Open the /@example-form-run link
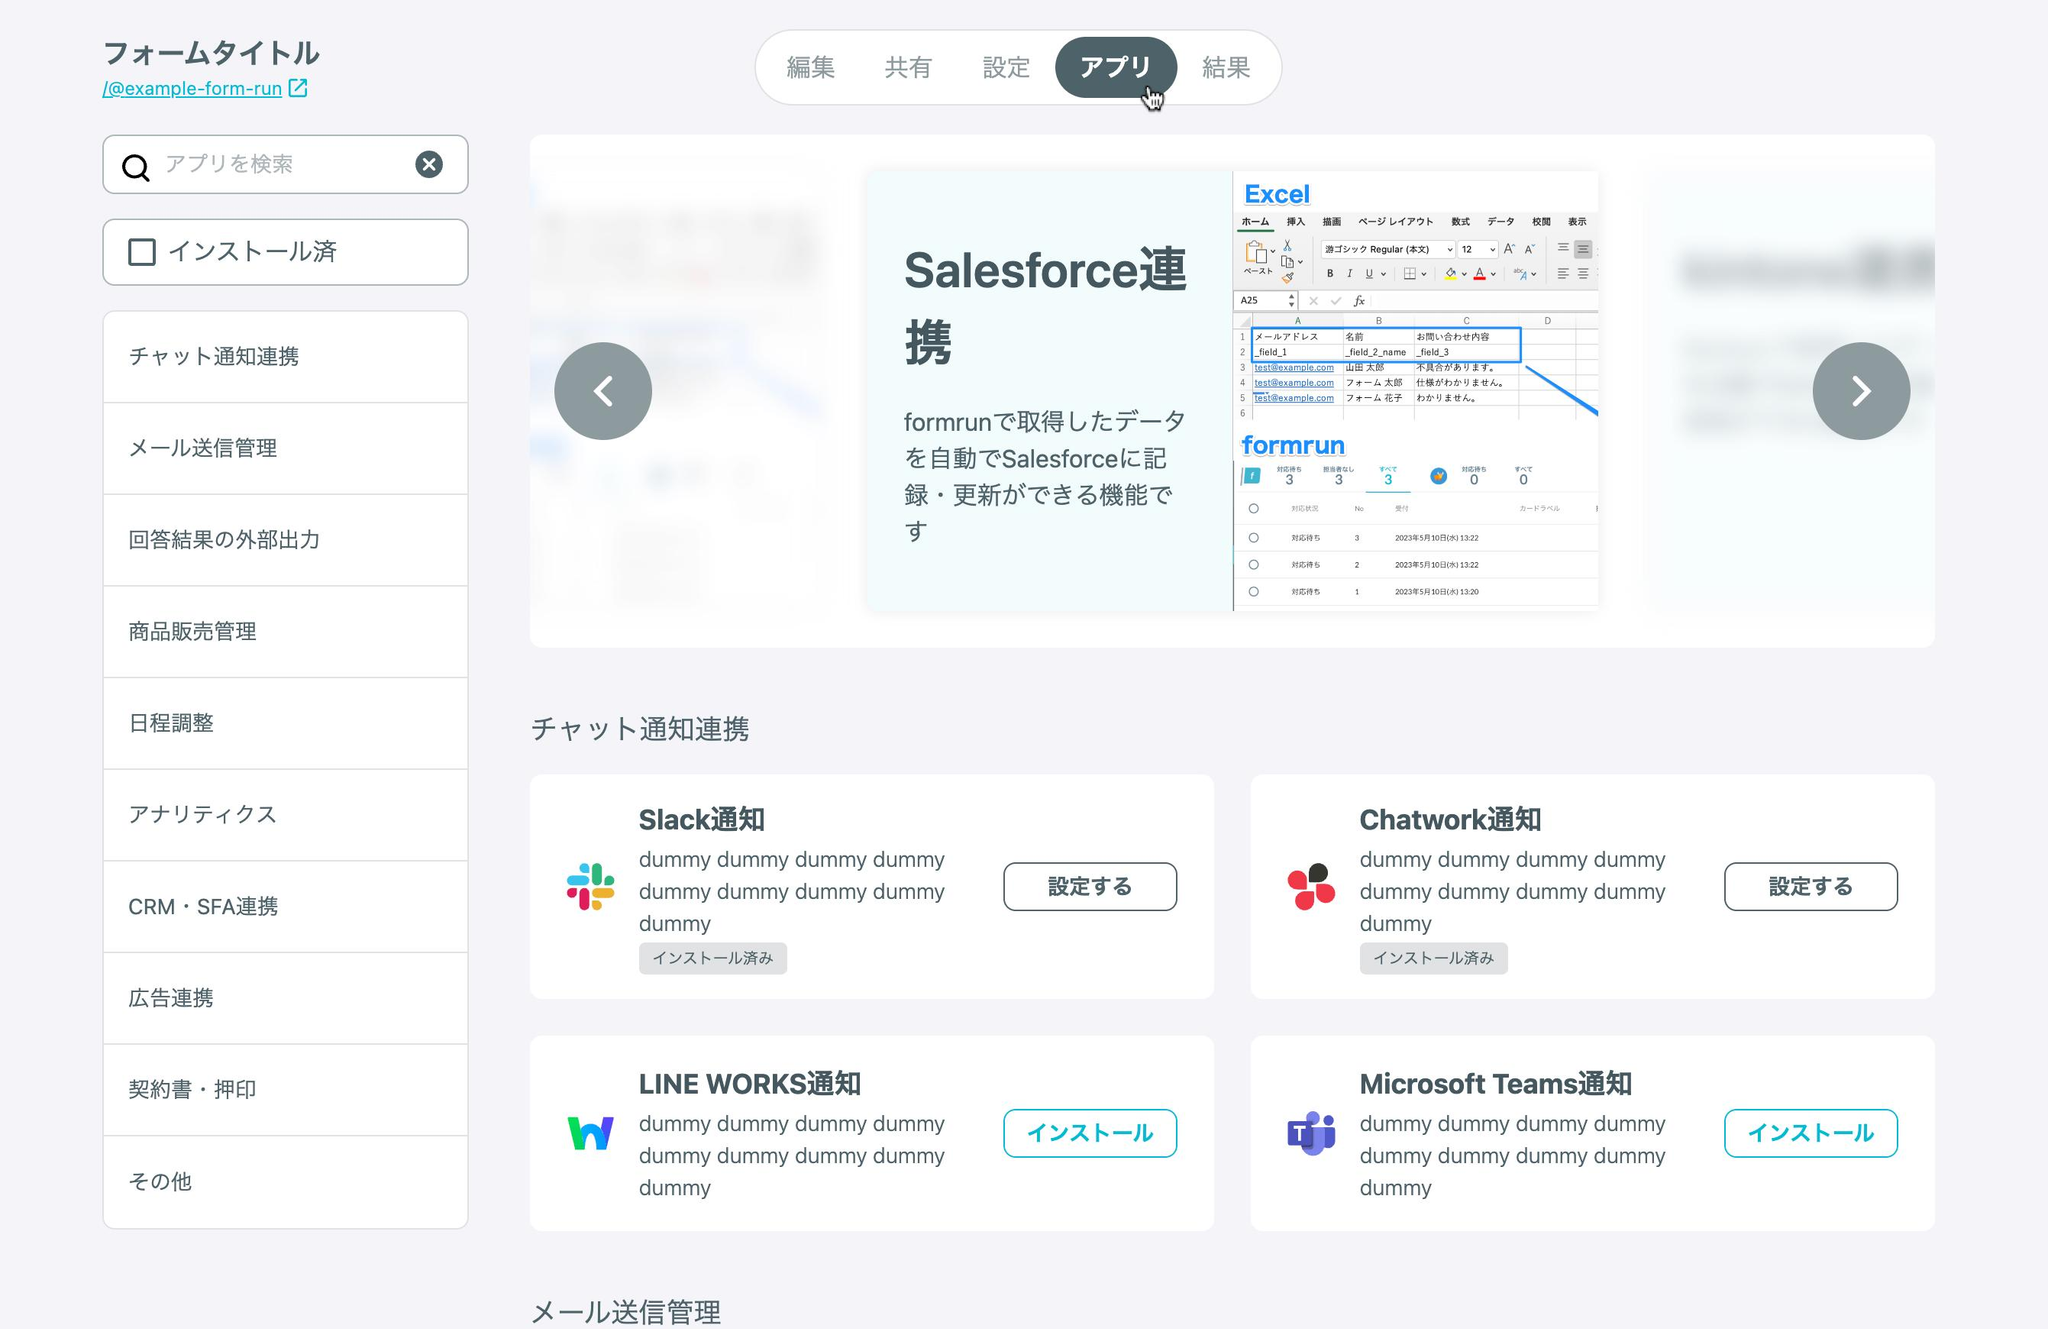 tap(192, 88)
